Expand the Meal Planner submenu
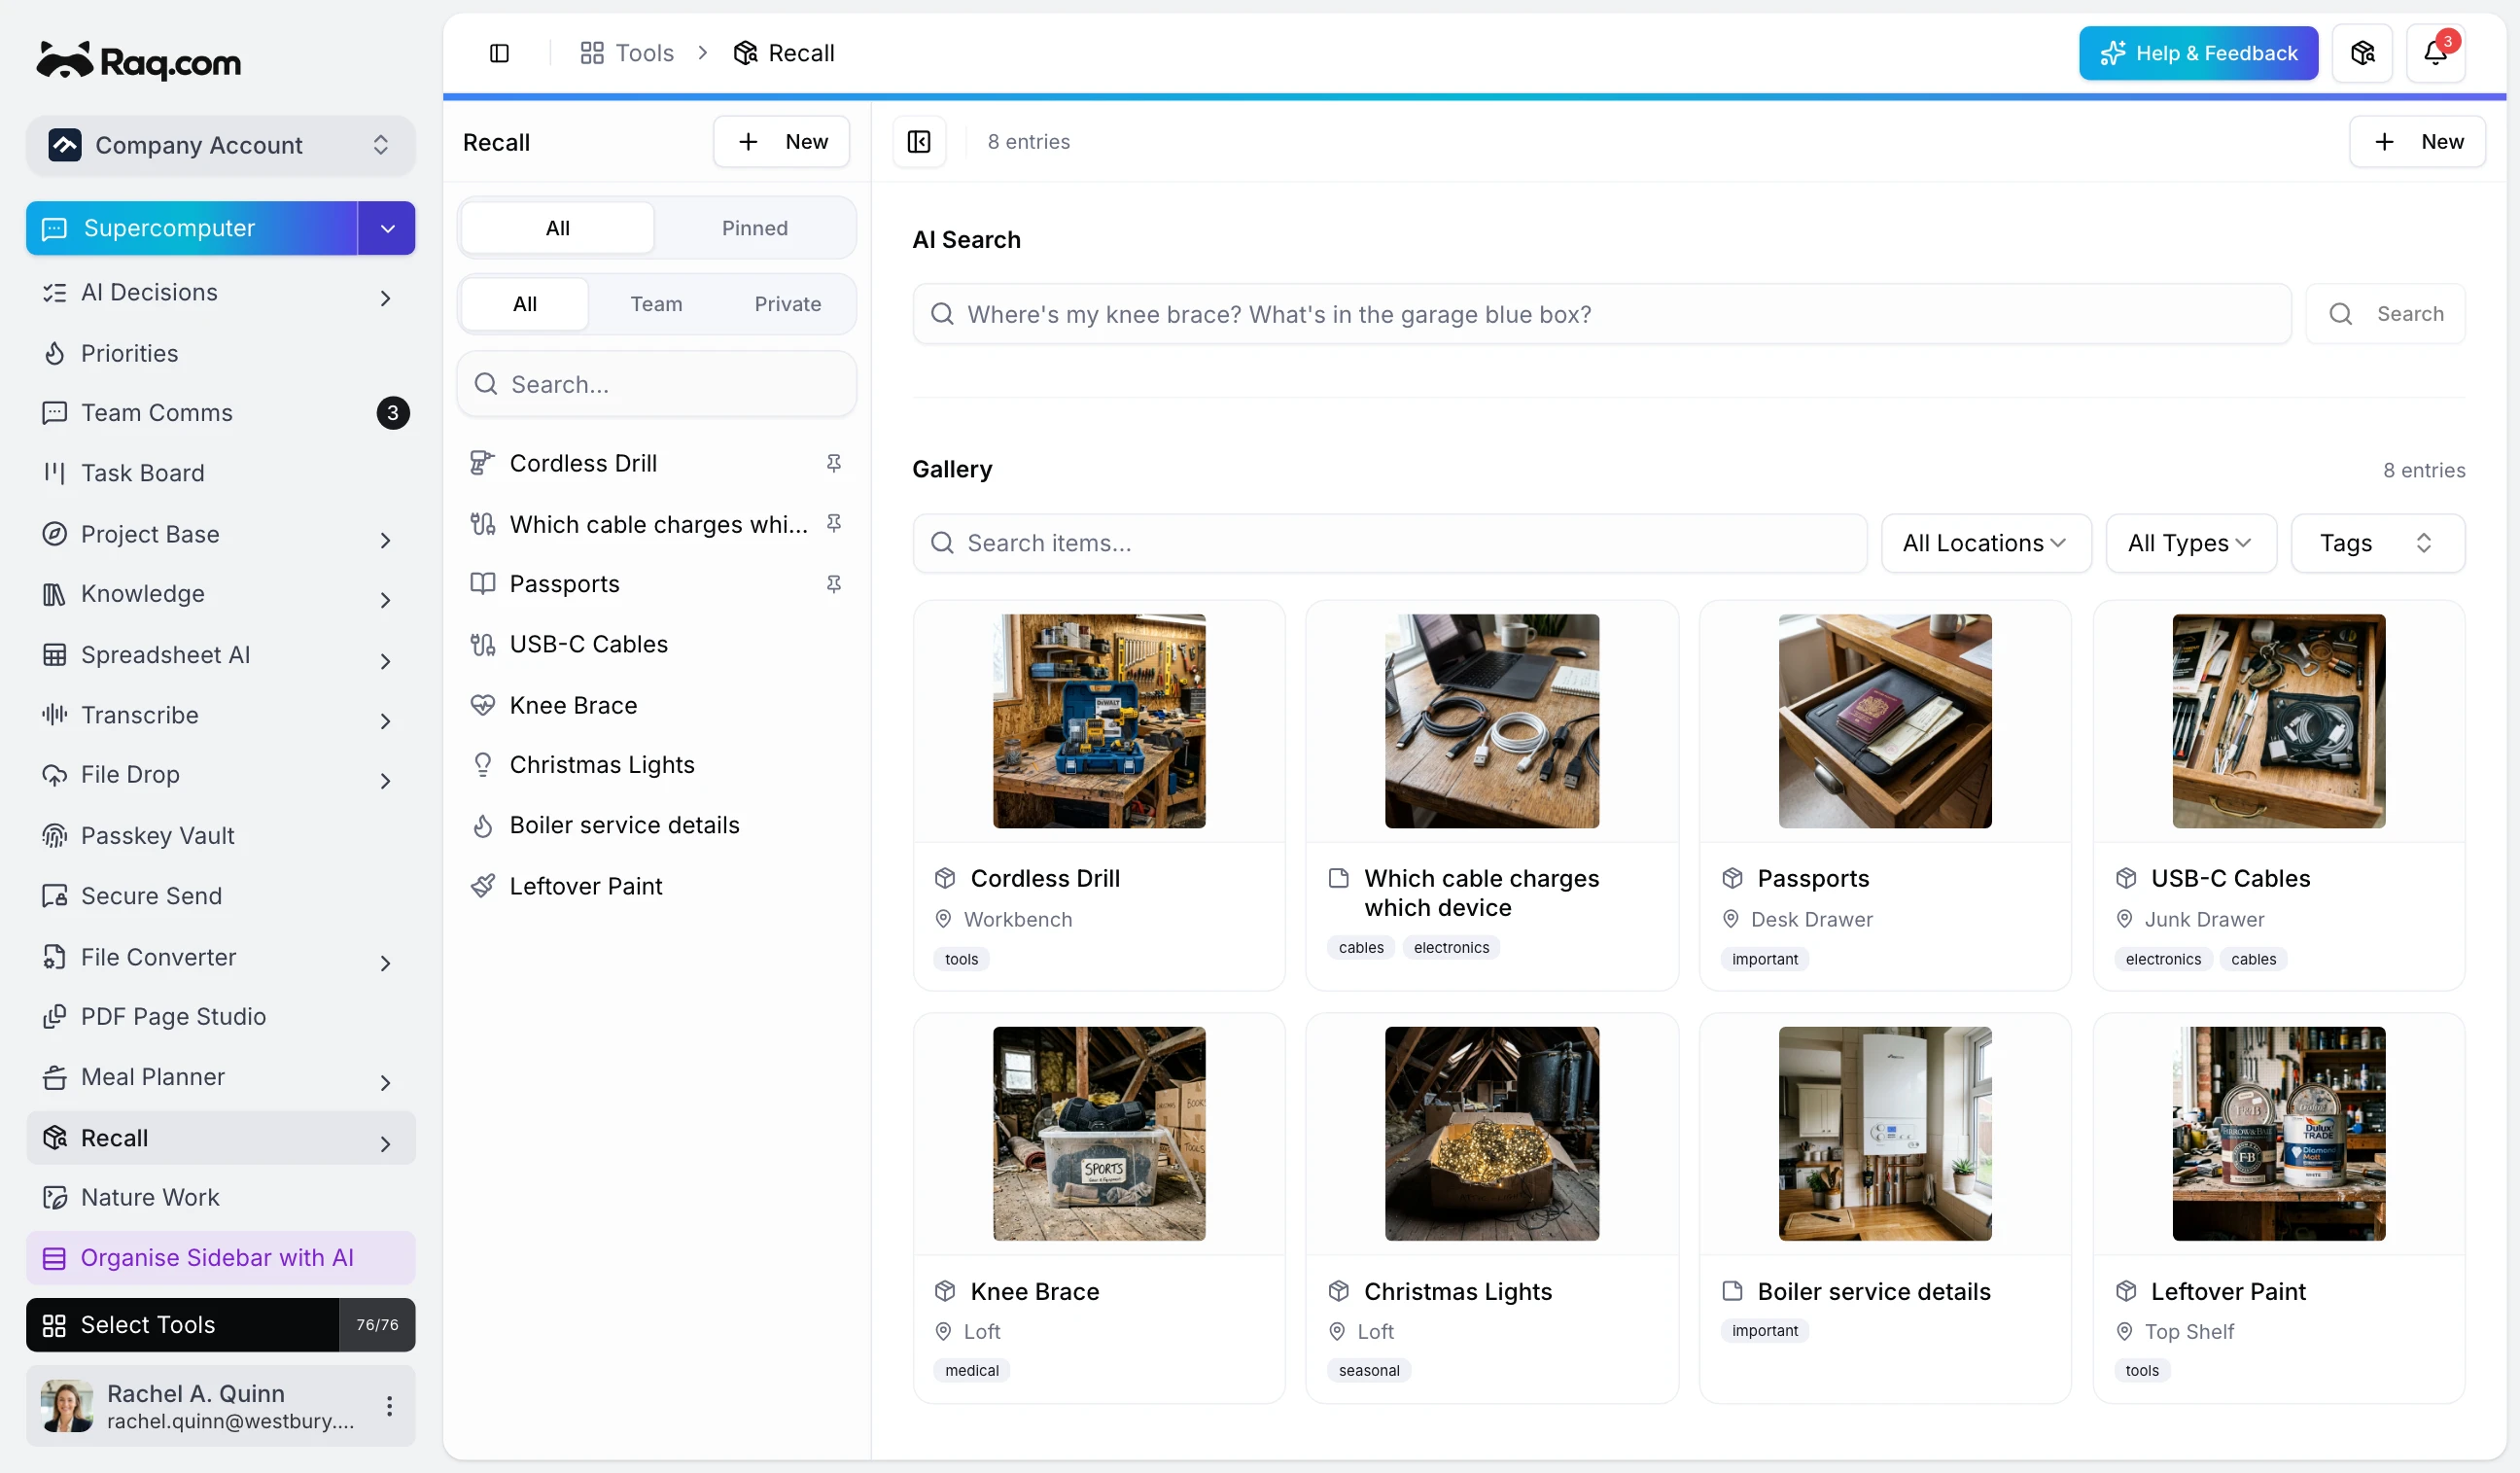Image resolution: width=2520 pixels, height=1473 pixels. [385, 1082]
